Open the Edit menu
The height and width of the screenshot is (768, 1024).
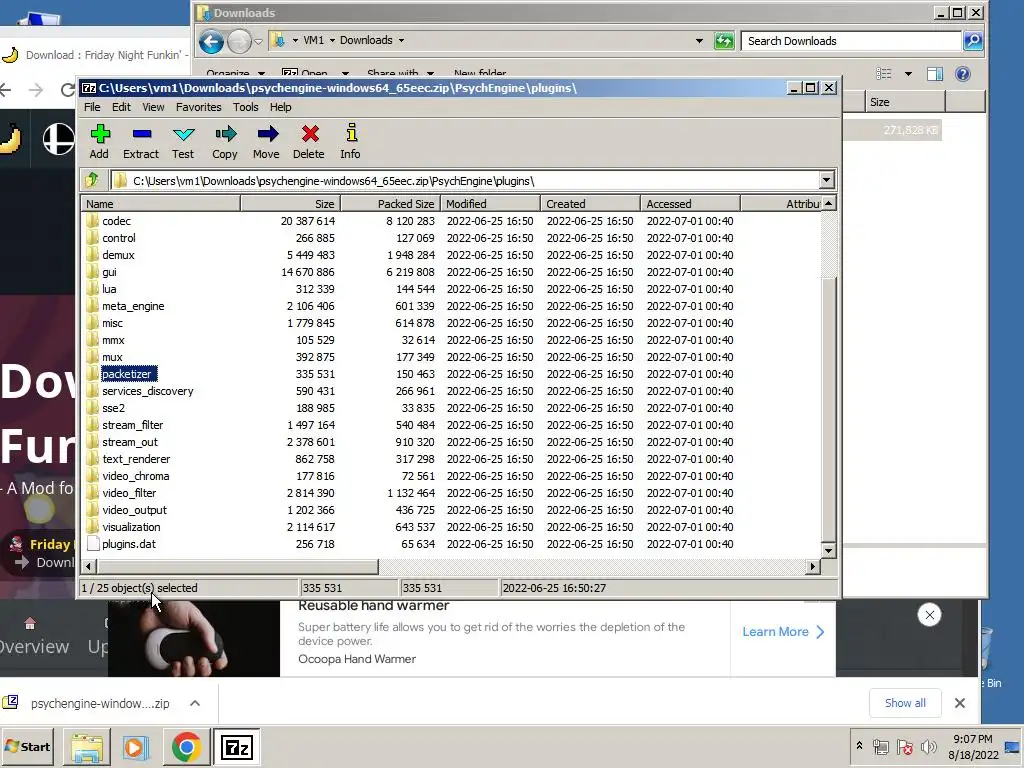coord(121,107)
